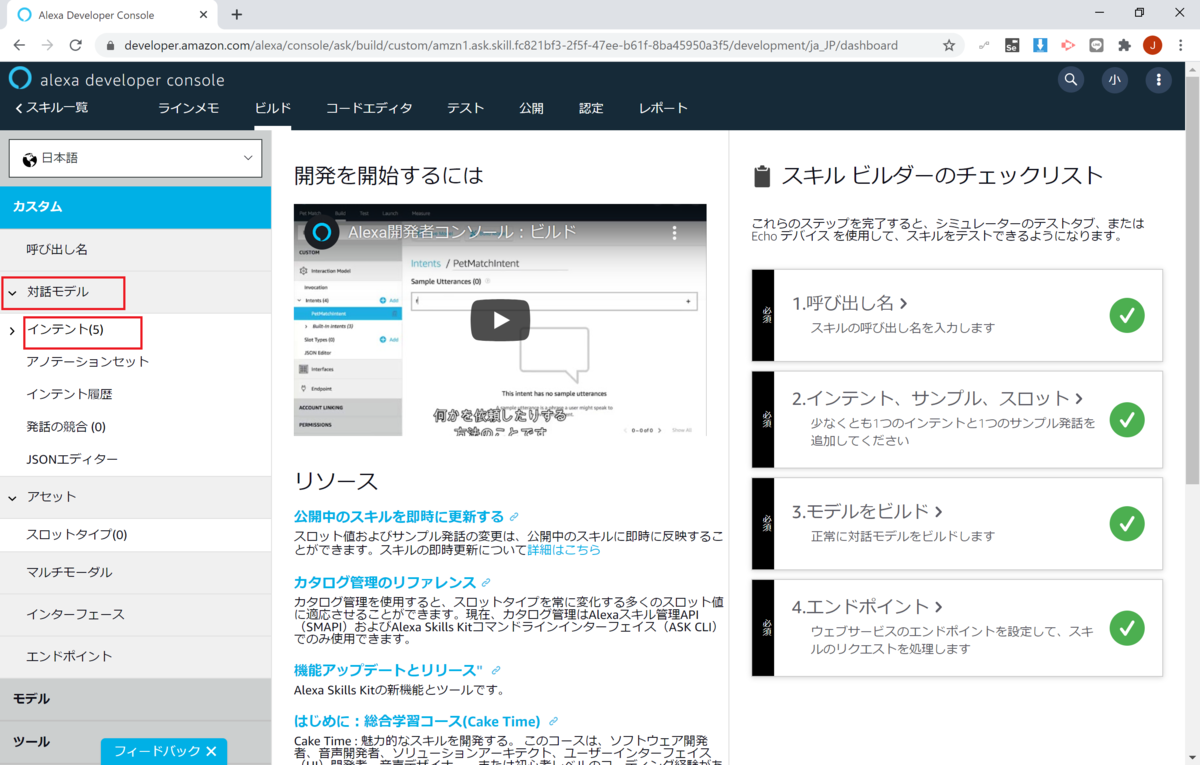This screenshot has height=765, width=1200.
Task: Play the Alexa開発者コンソール tutorial video
Action: pos(500,322)
